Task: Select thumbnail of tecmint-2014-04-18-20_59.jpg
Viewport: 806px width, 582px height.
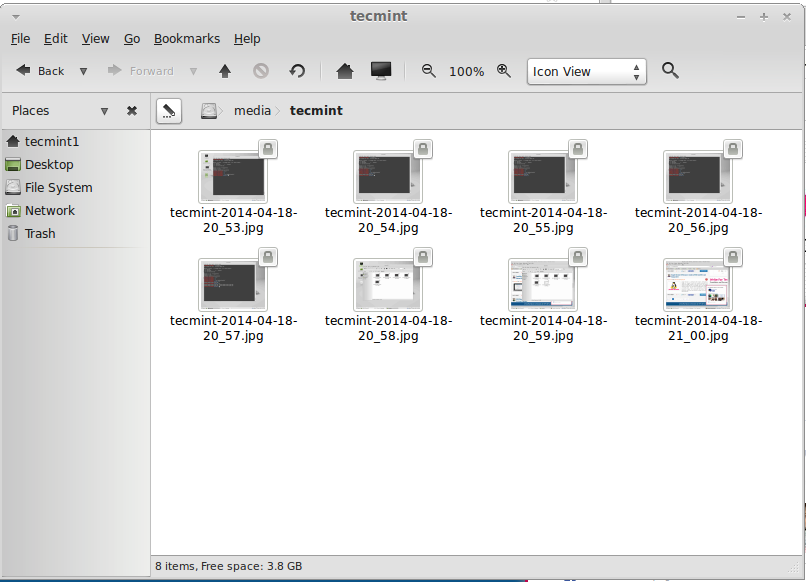Action: tap(543, 284)
